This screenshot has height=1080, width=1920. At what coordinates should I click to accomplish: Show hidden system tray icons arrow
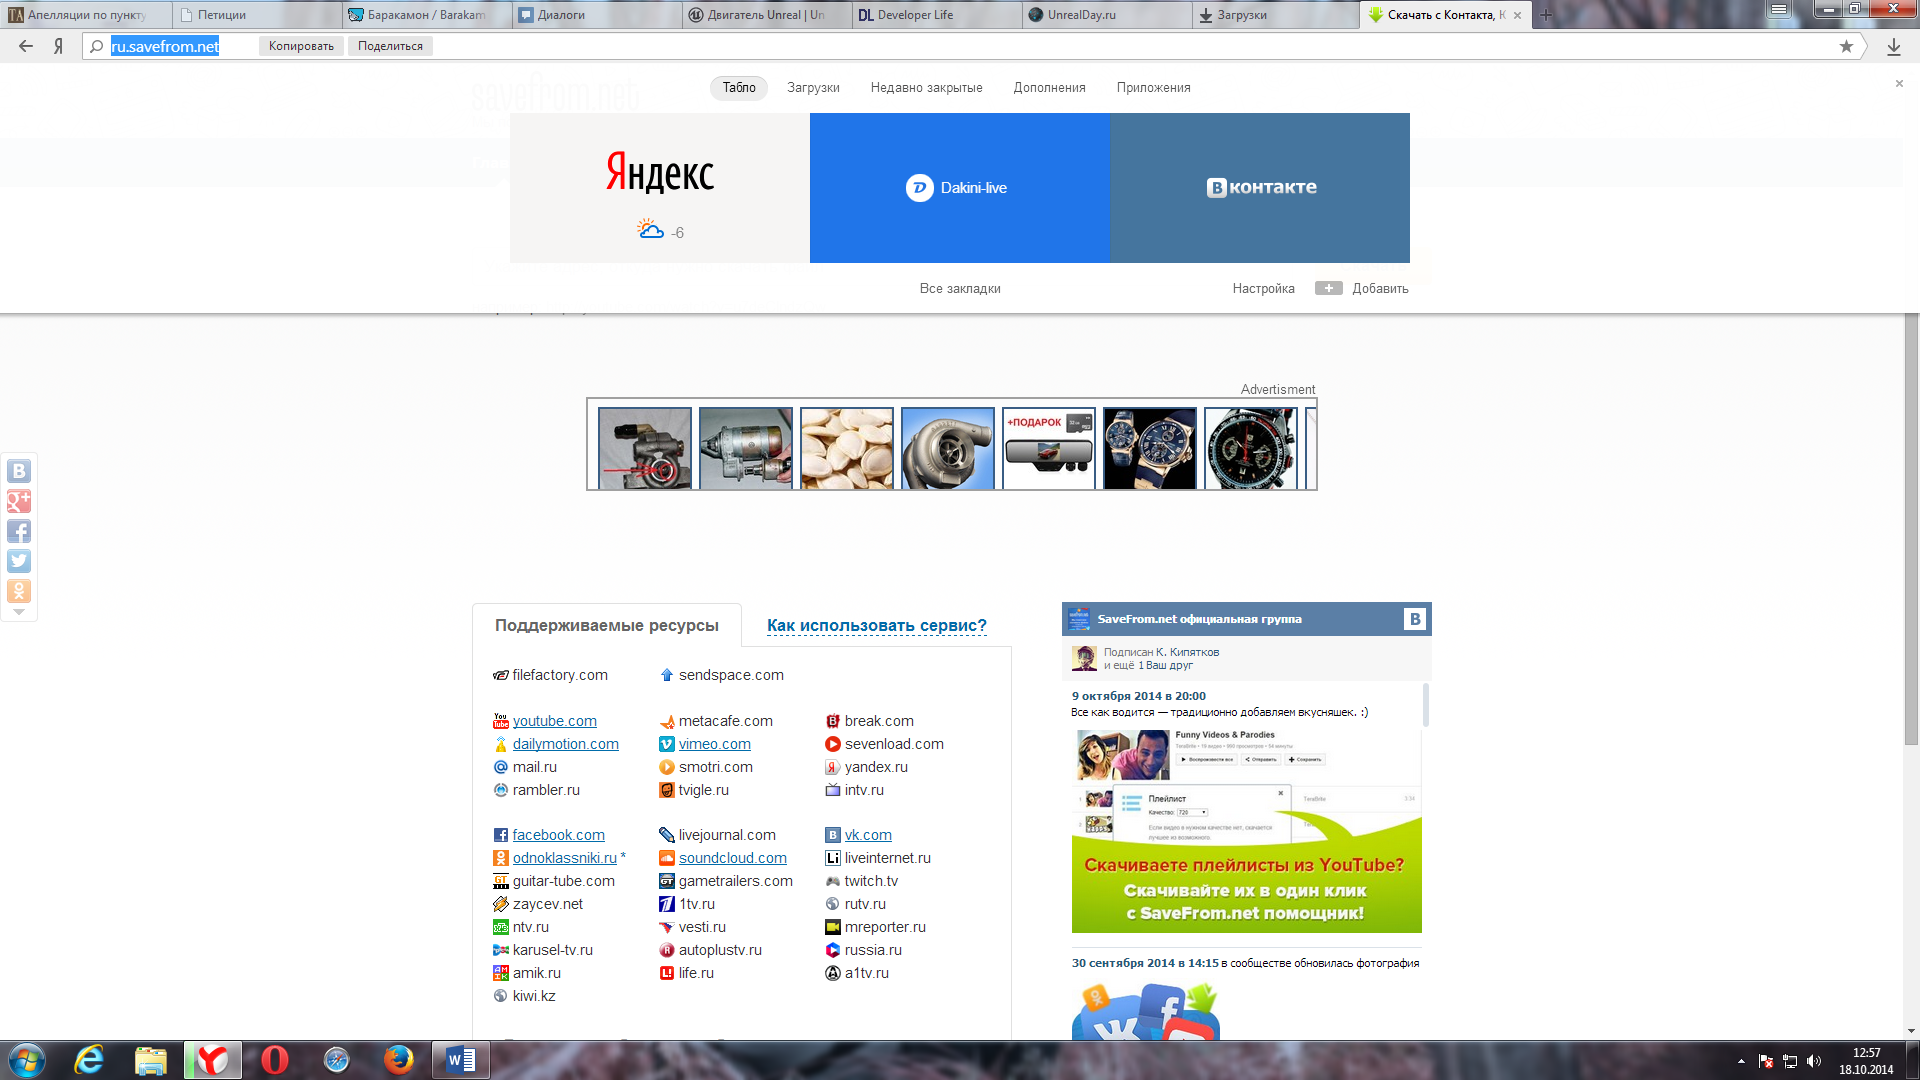pyautogui.click(x=1741, y=1061)
